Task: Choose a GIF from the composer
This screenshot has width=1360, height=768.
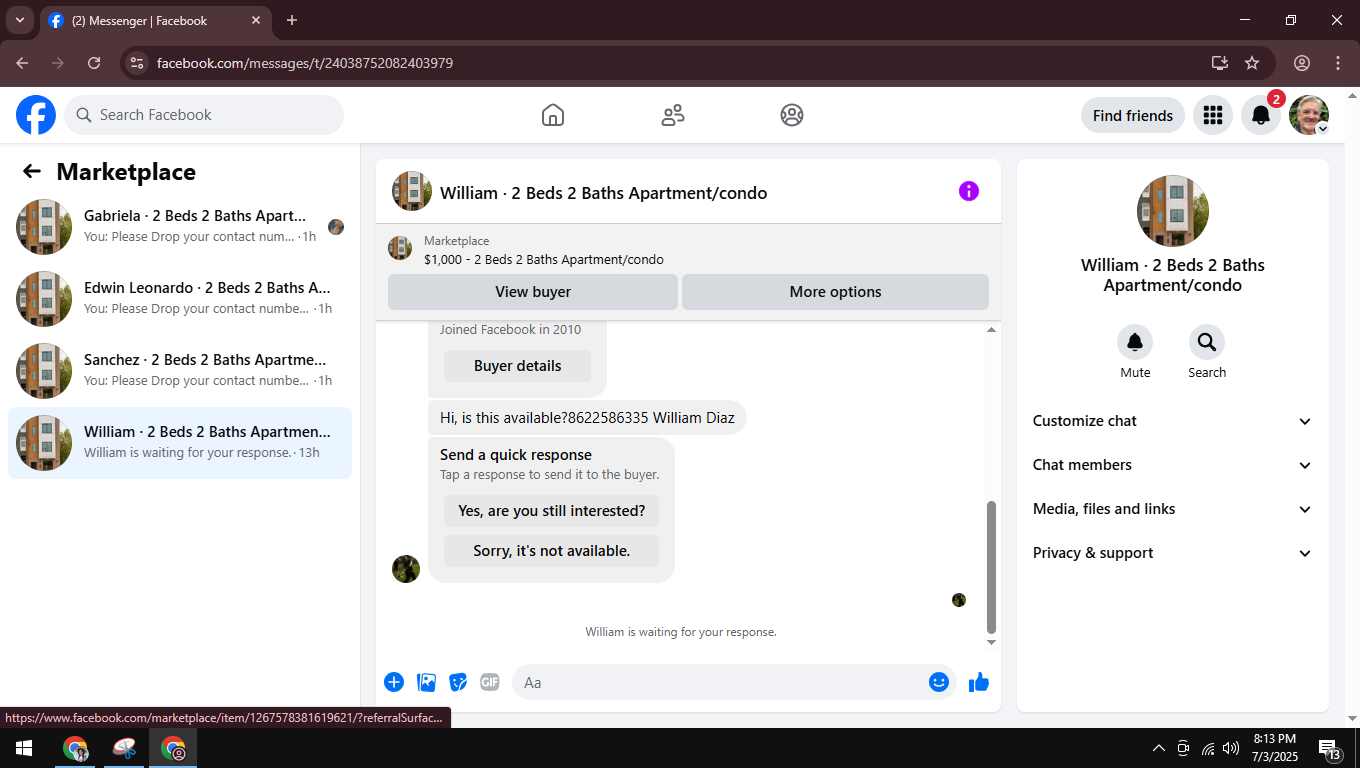Action: [489, 682]
